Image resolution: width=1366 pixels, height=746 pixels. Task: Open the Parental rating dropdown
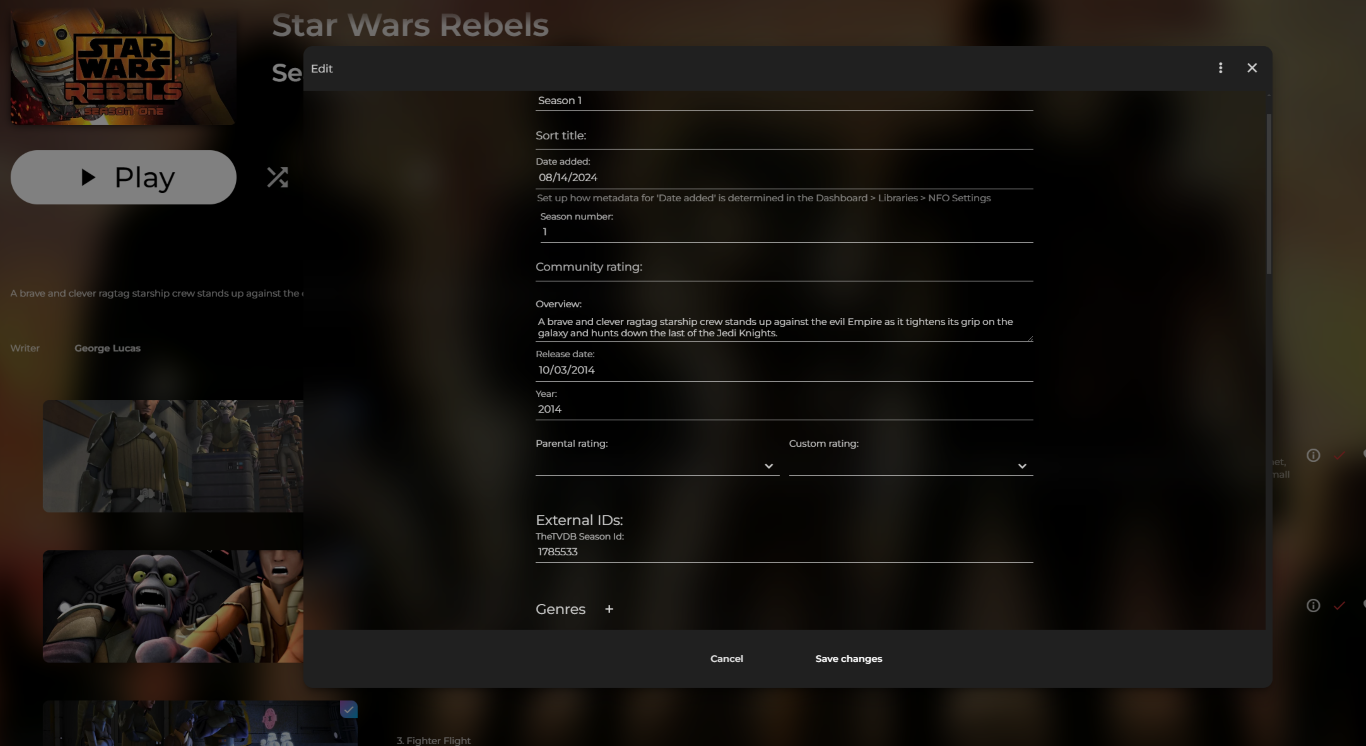658,466
